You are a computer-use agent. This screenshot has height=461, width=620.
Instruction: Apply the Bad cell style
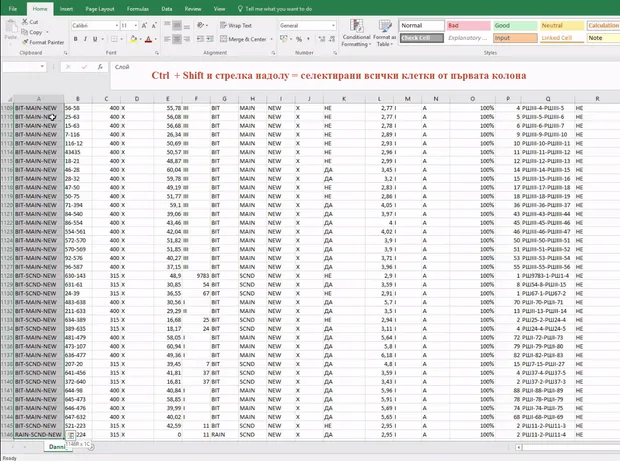[x=469, y=26]
